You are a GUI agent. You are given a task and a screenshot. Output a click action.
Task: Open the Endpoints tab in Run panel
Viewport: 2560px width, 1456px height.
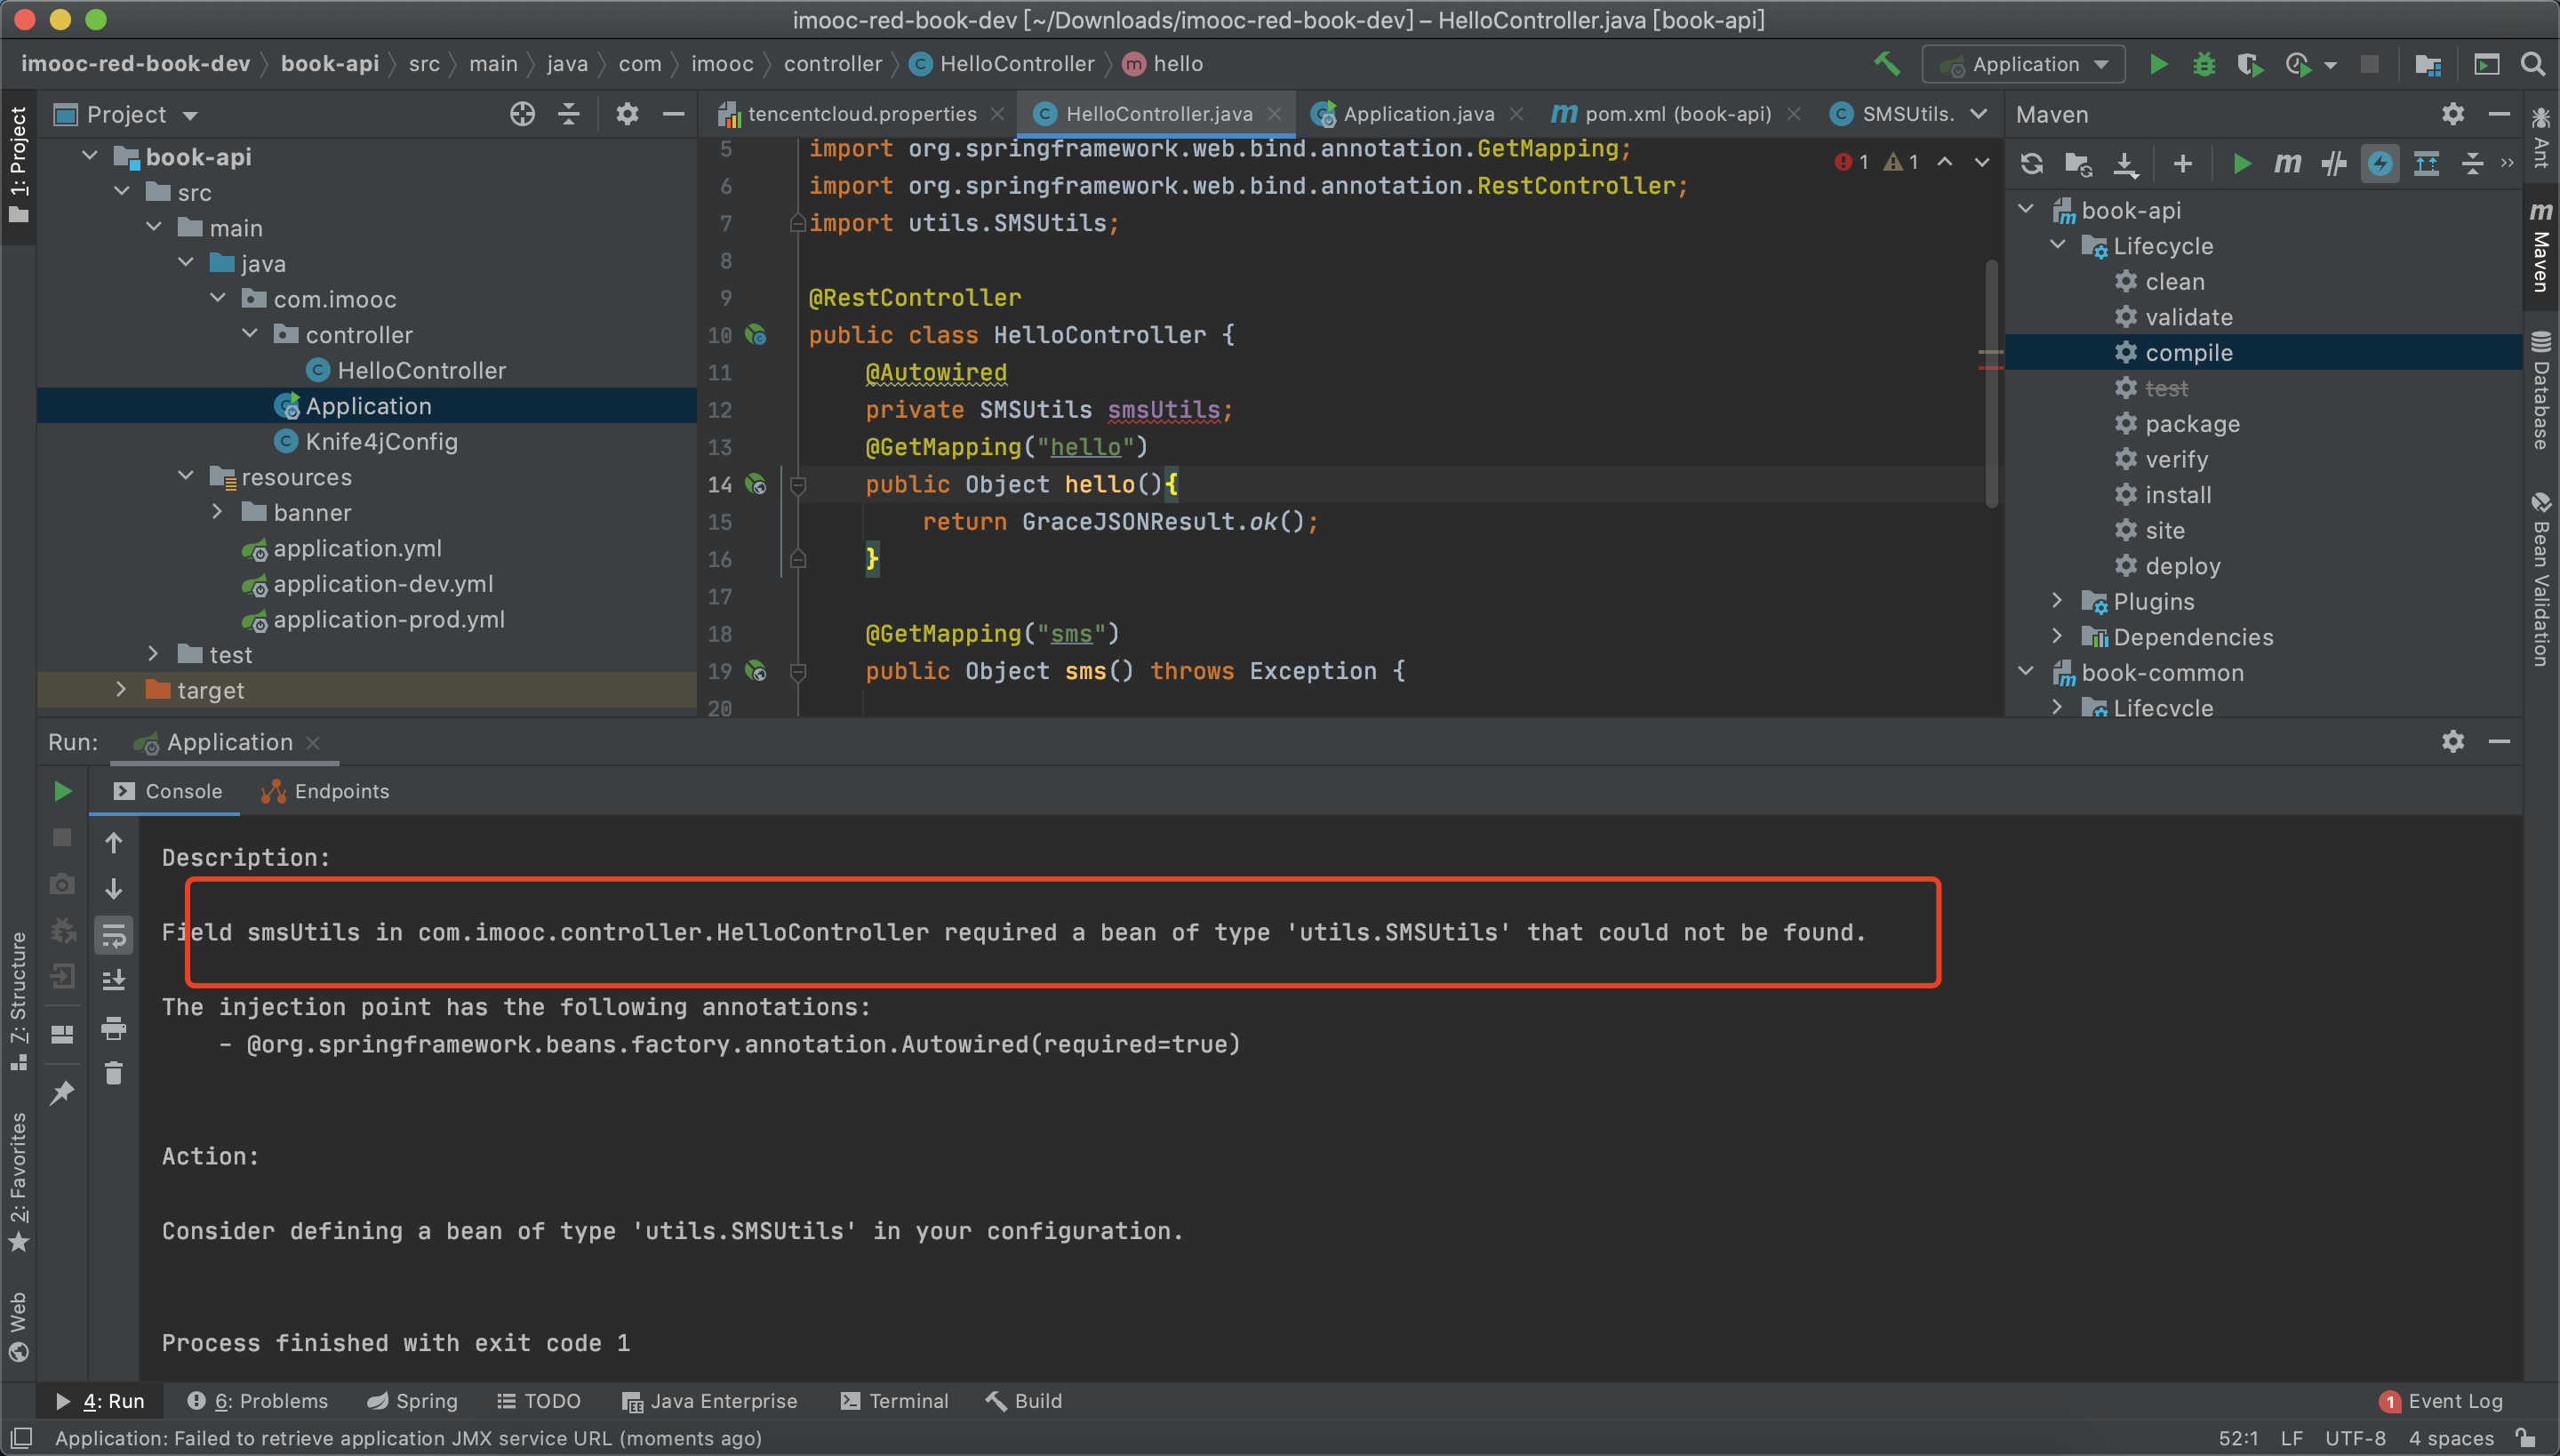coord(325,791)
